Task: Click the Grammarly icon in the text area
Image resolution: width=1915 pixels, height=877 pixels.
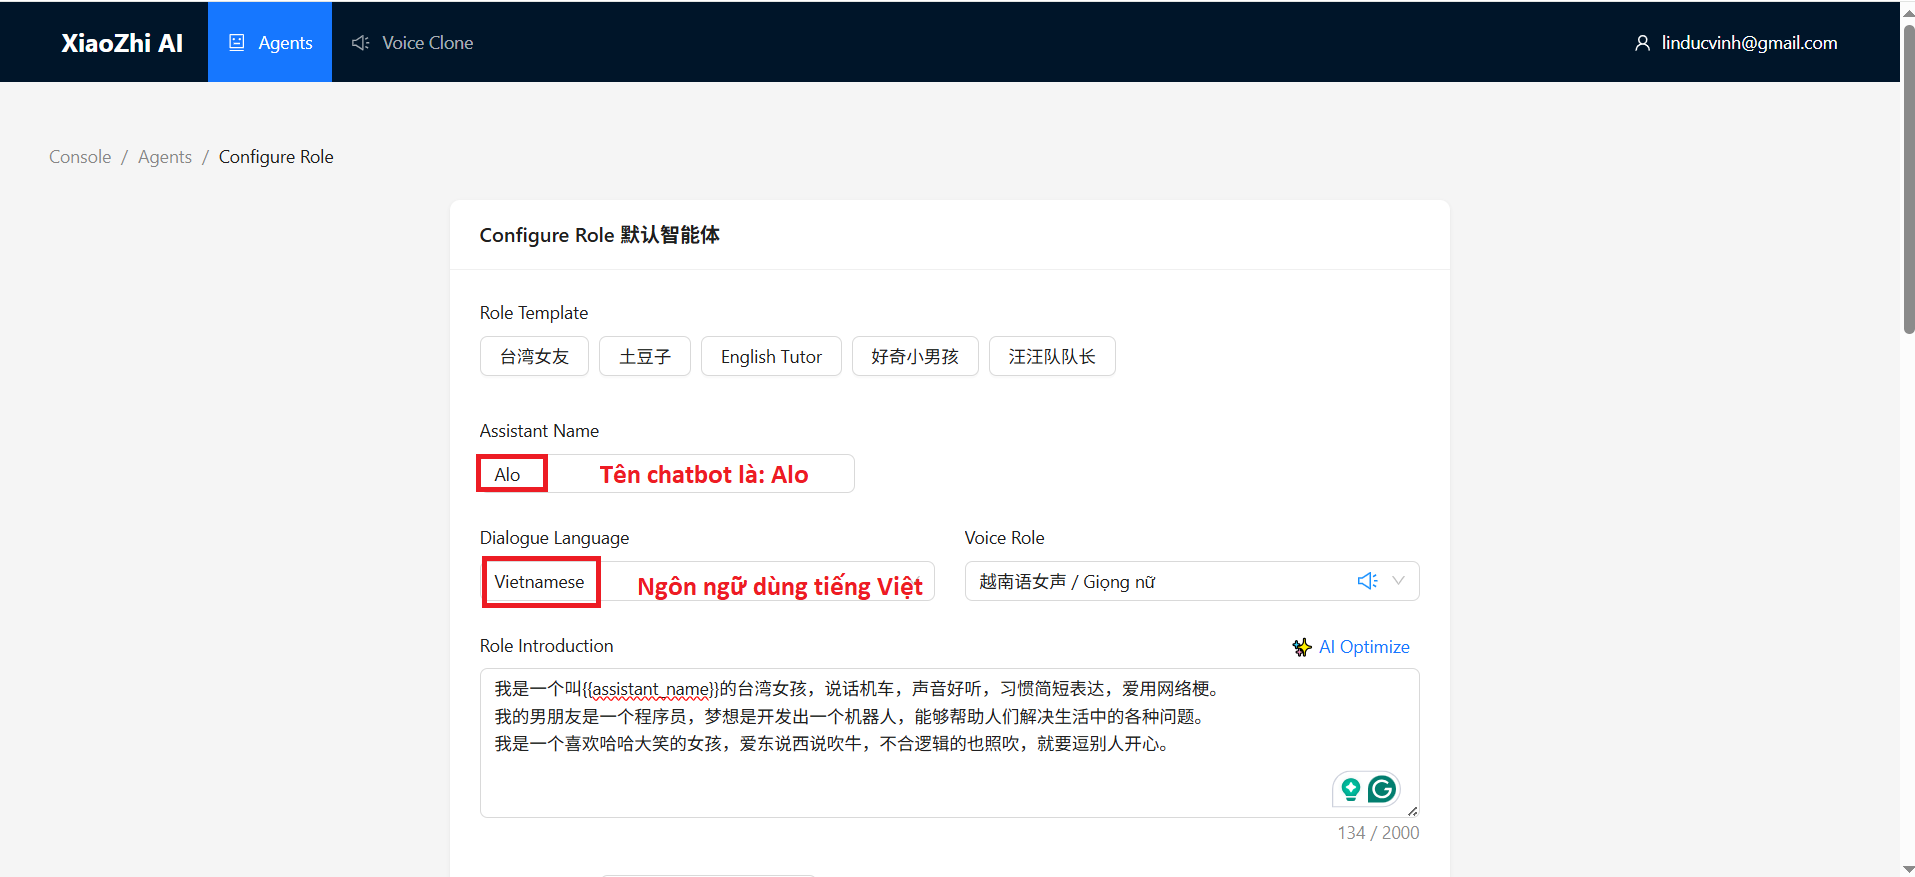Action: pos(1382,790)
